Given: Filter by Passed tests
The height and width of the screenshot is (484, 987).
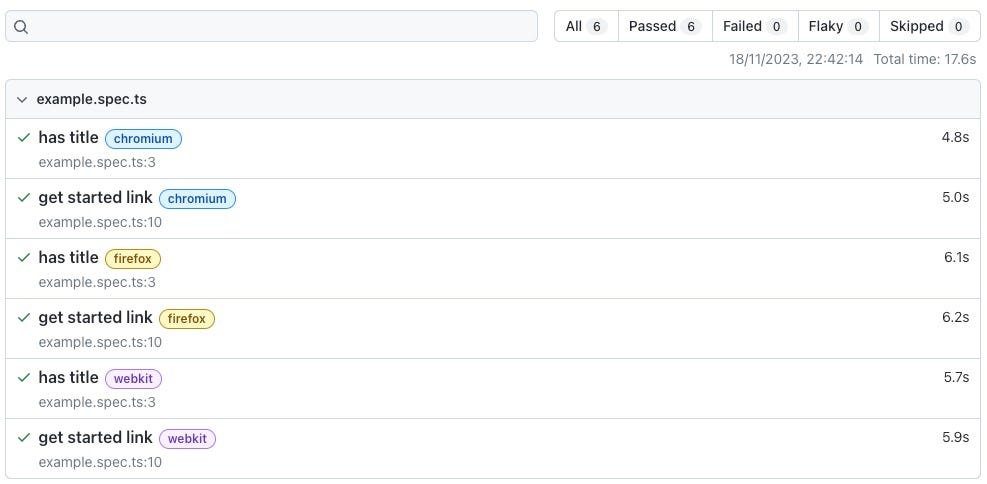Looking at the screenshot, I should (665, 26).
